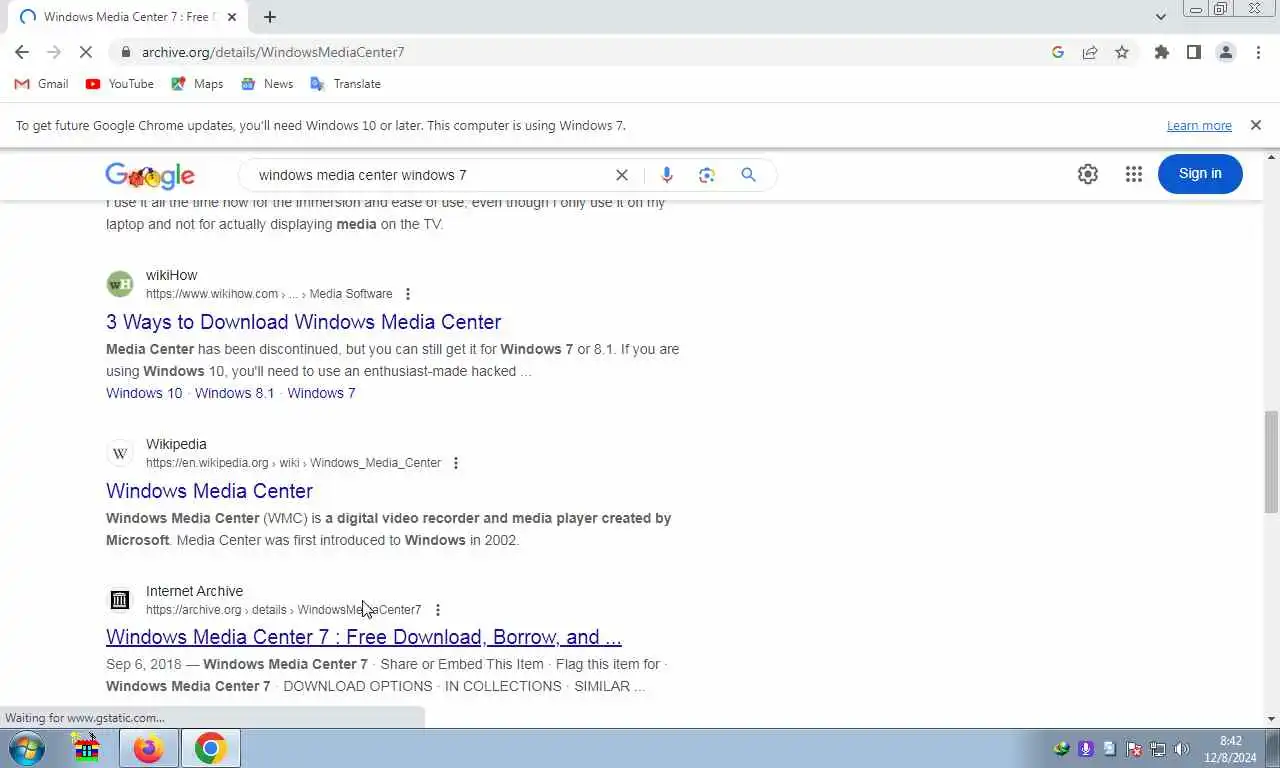Search by image with Google Lens icon
1280x768 pixels.
tap(707, 175)
